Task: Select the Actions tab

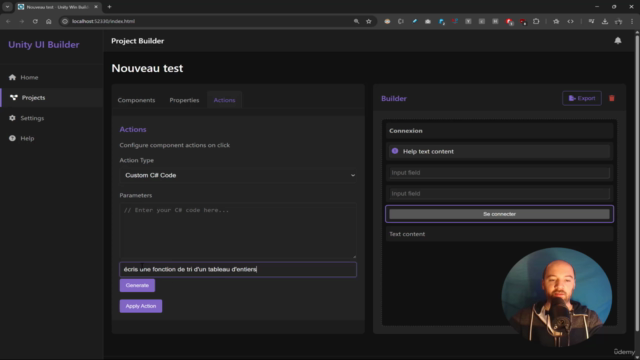Action: coord(224,100)
